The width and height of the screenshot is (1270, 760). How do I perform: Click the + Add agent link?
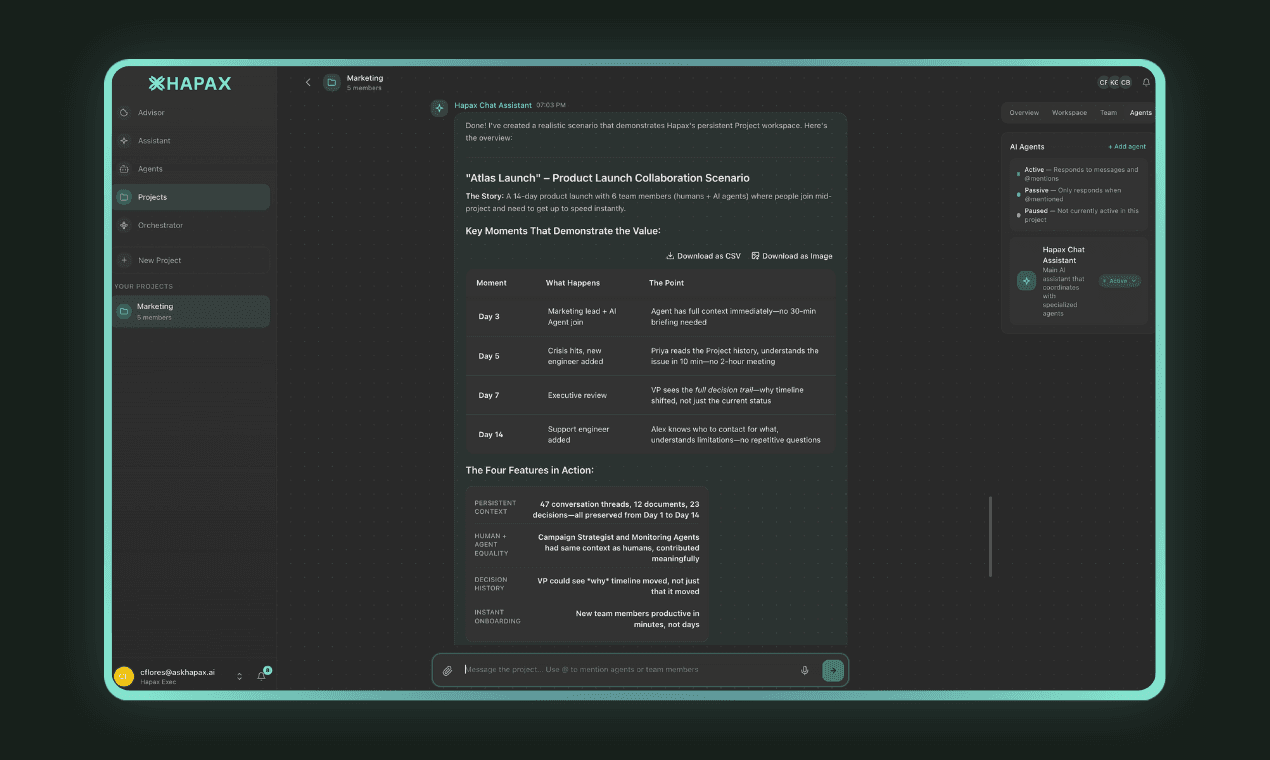point(1127,146)
